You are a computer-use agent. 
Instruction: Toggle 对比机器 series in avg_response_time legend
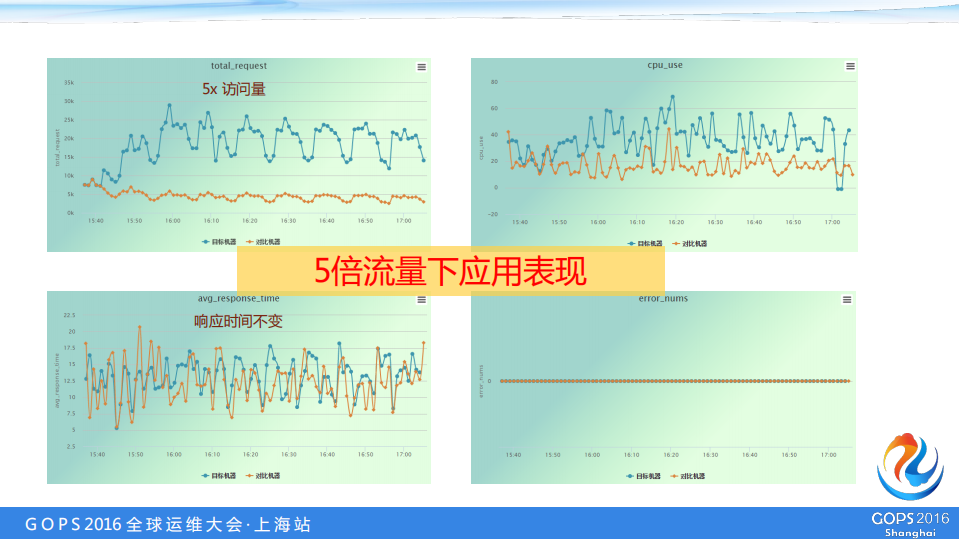pyautogui.click(x=263, y=475)
